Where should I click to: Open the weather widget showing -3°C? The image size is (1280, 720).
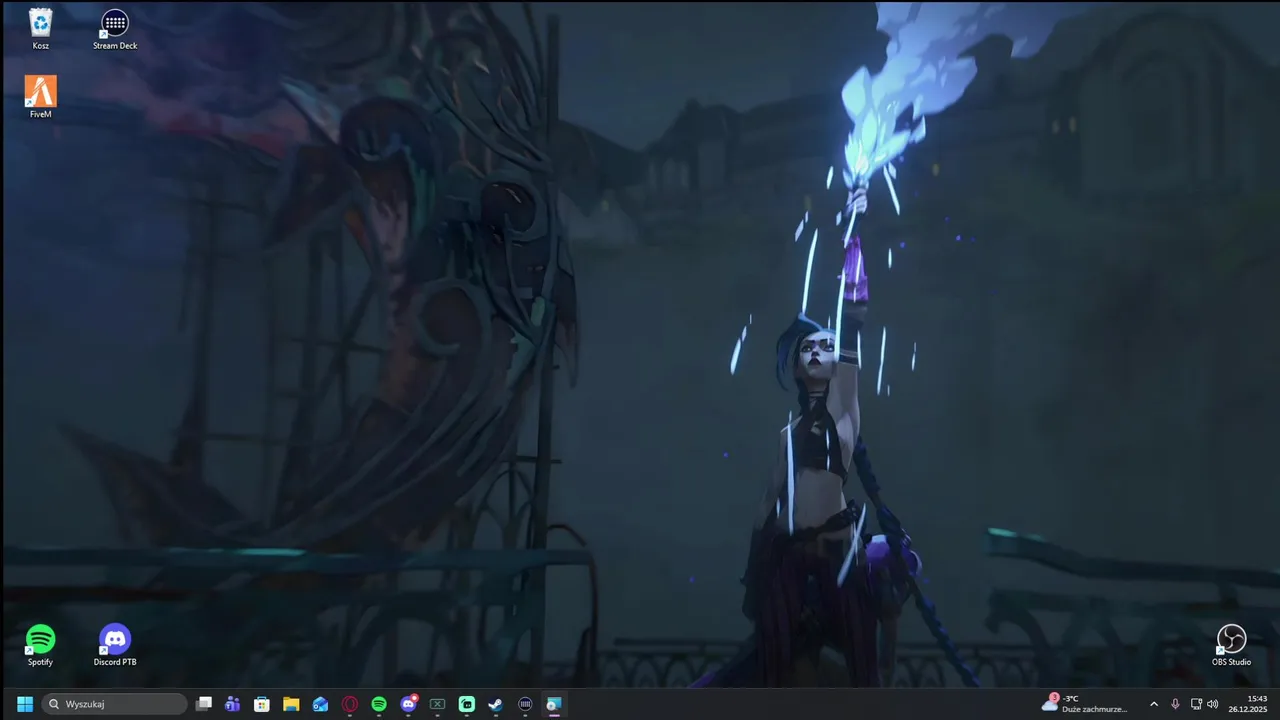1084,704
